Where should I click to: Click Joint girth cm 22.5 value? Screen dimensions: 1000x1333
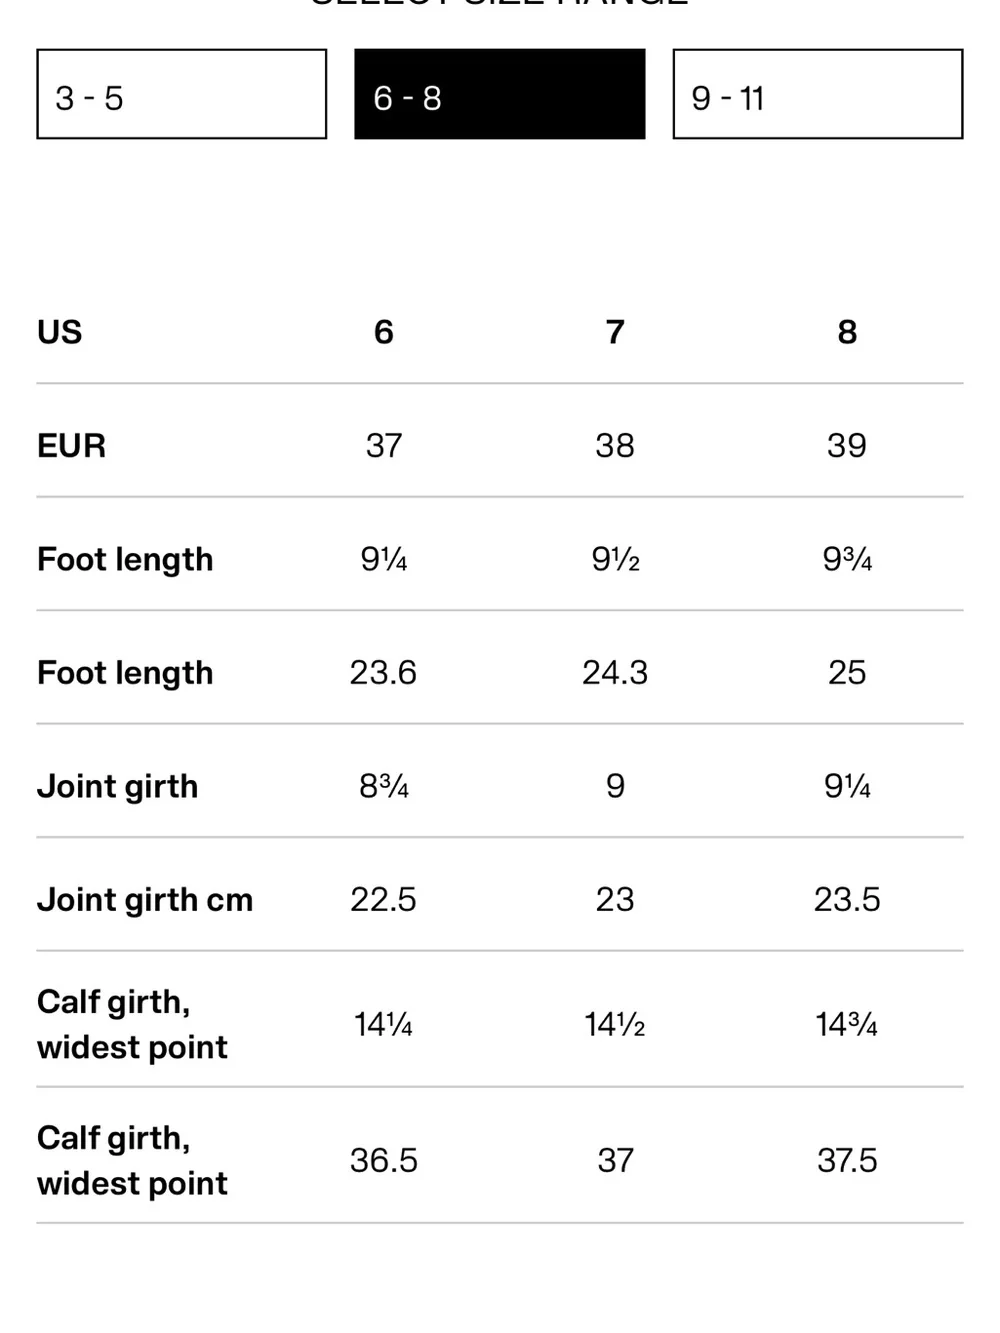tap(384, 899)
